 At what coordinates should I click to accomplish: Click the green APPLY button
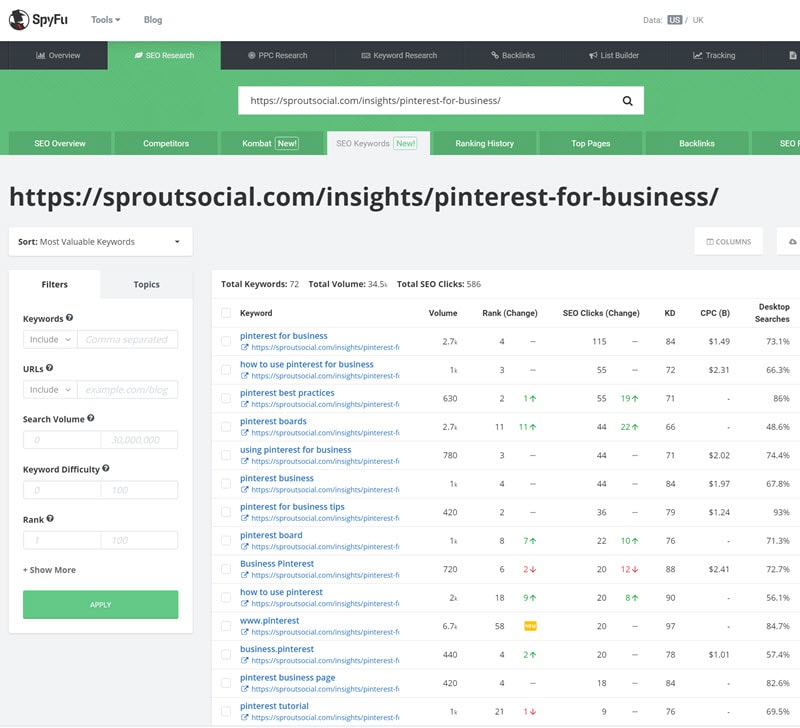(101, 605)
